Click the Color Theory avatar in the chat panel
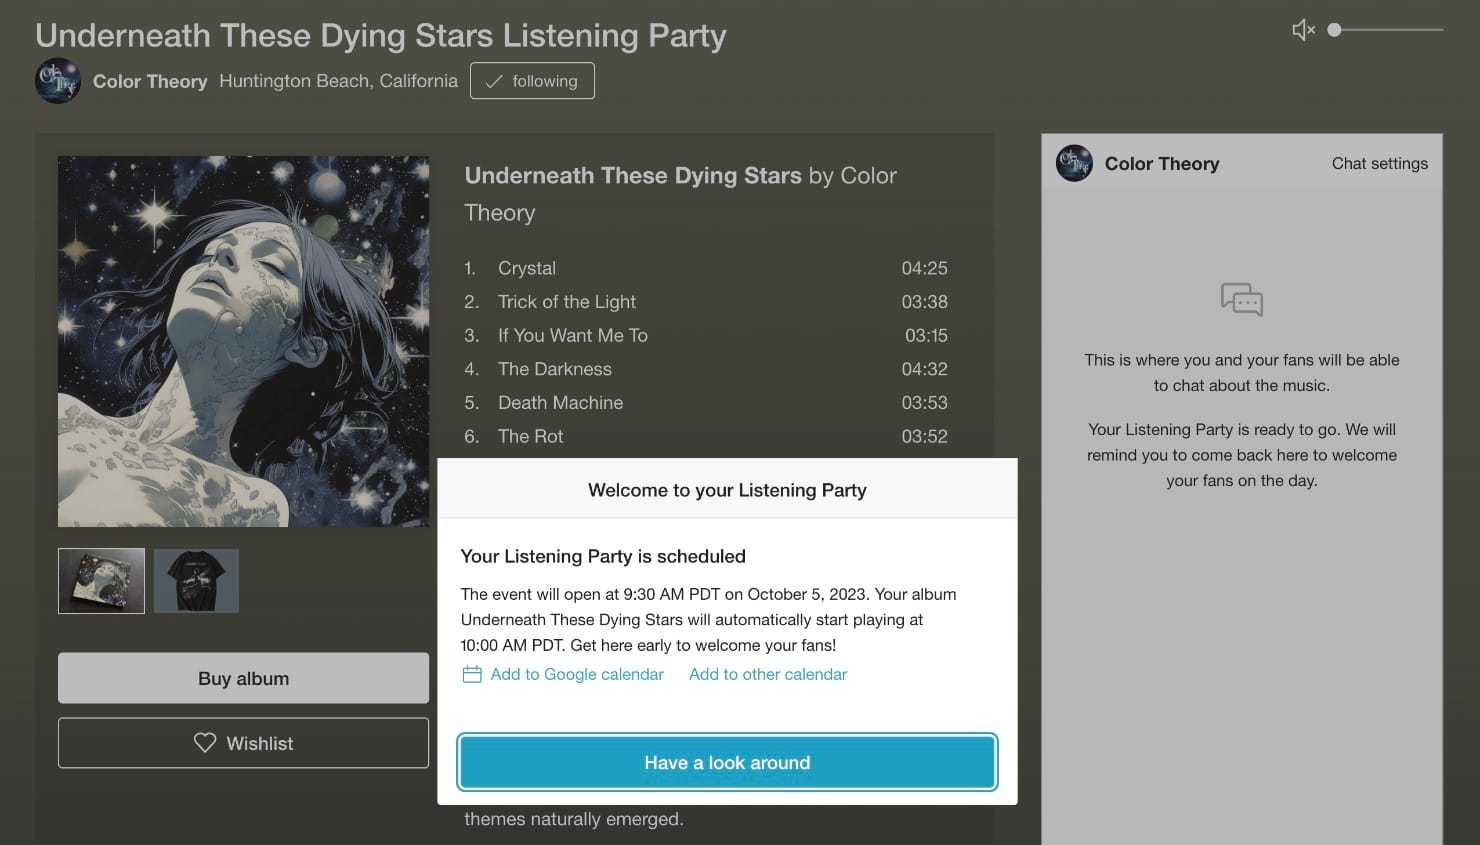 (1073, 163)
